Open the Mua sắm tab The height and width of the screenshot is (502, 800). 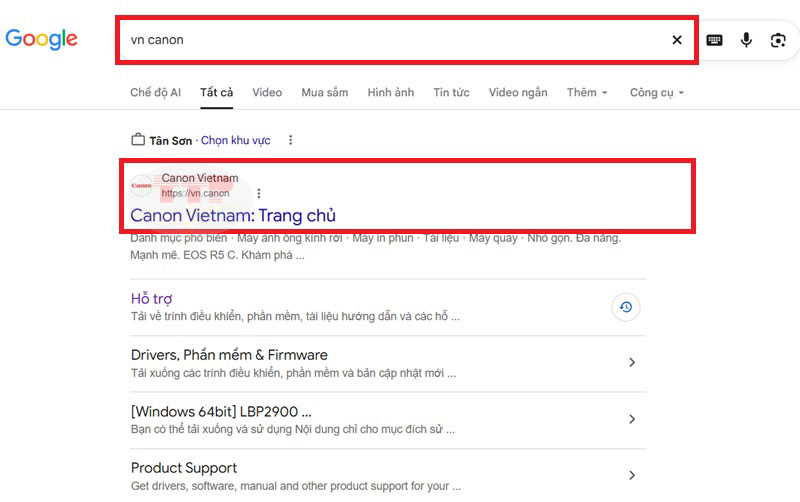(x=324, y=92)
